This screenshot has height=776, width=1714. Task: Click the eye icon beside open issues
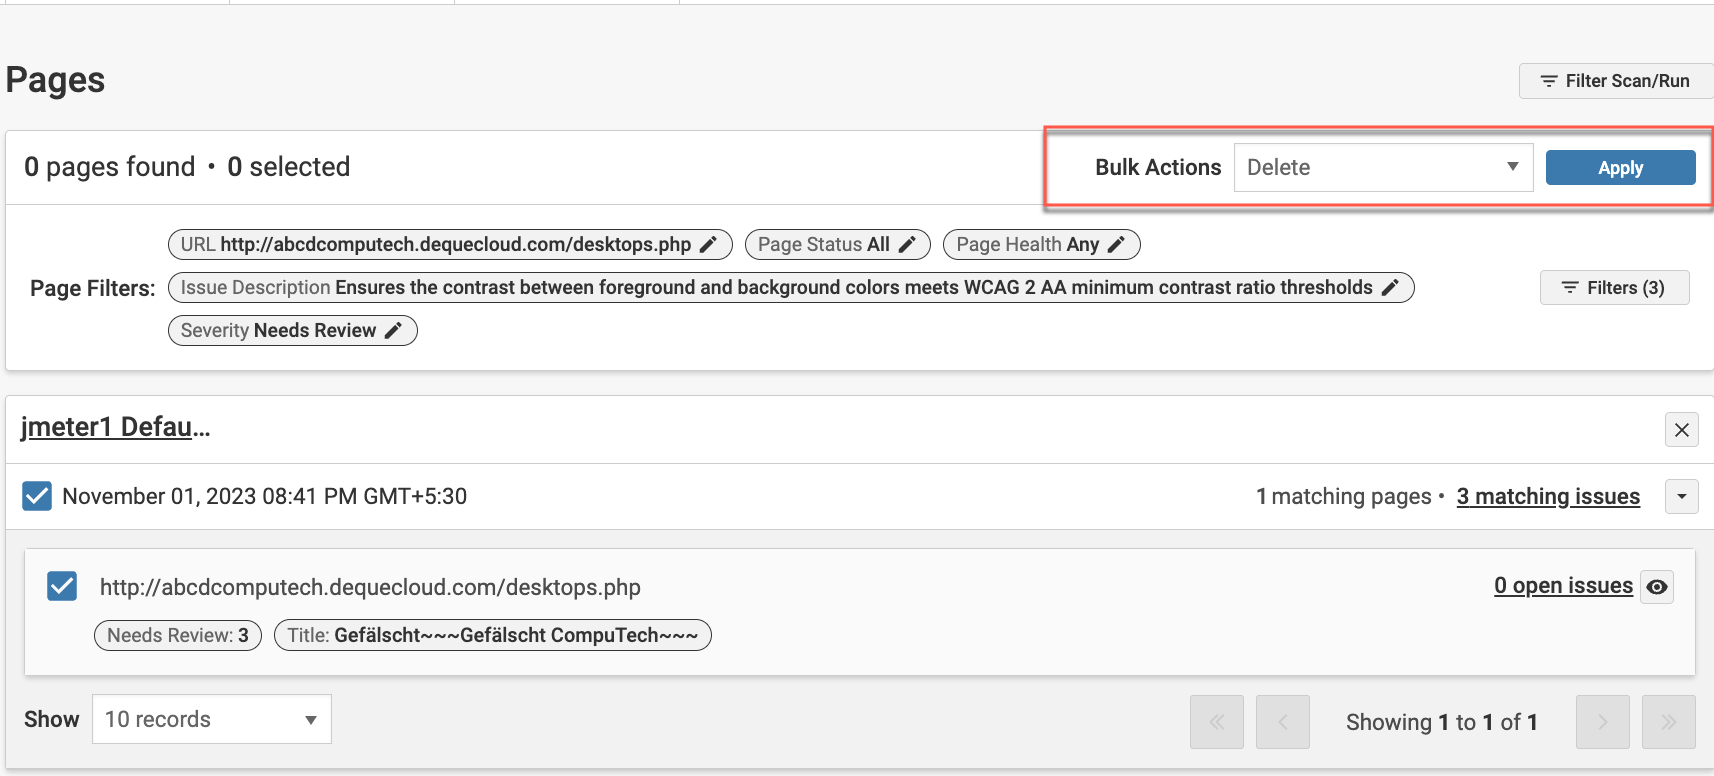[1657, 587]
